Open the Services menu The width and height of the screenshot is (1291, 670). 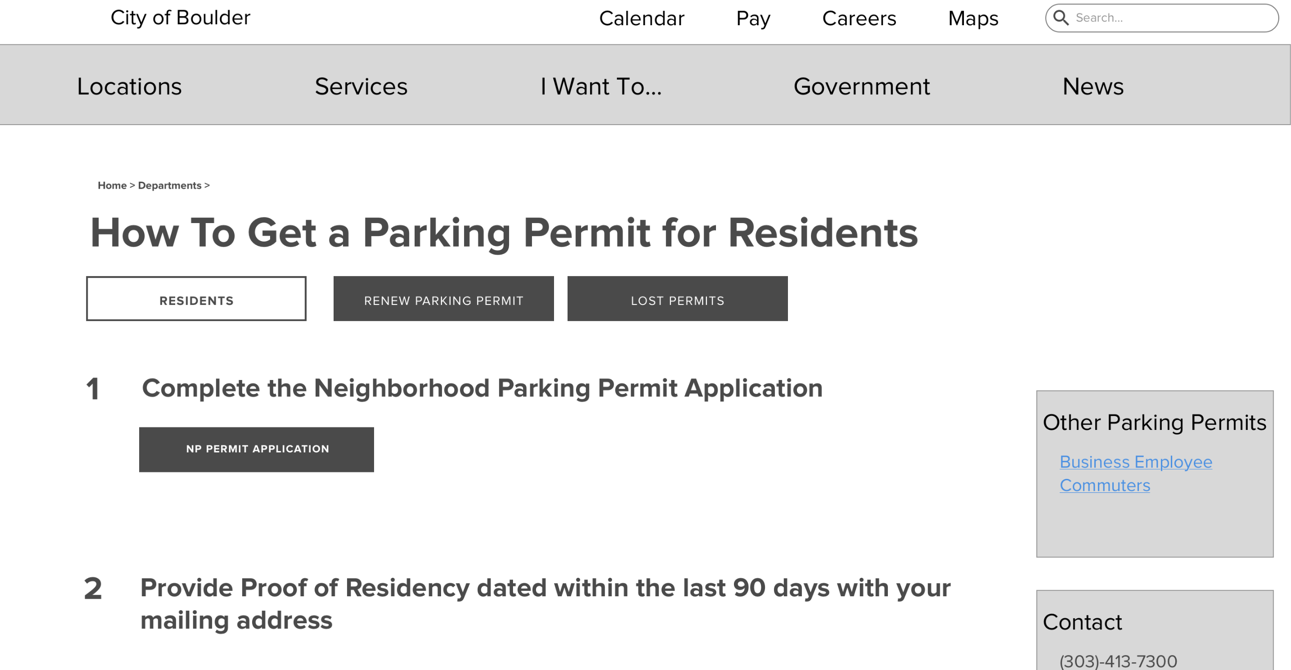click(361, 86)
